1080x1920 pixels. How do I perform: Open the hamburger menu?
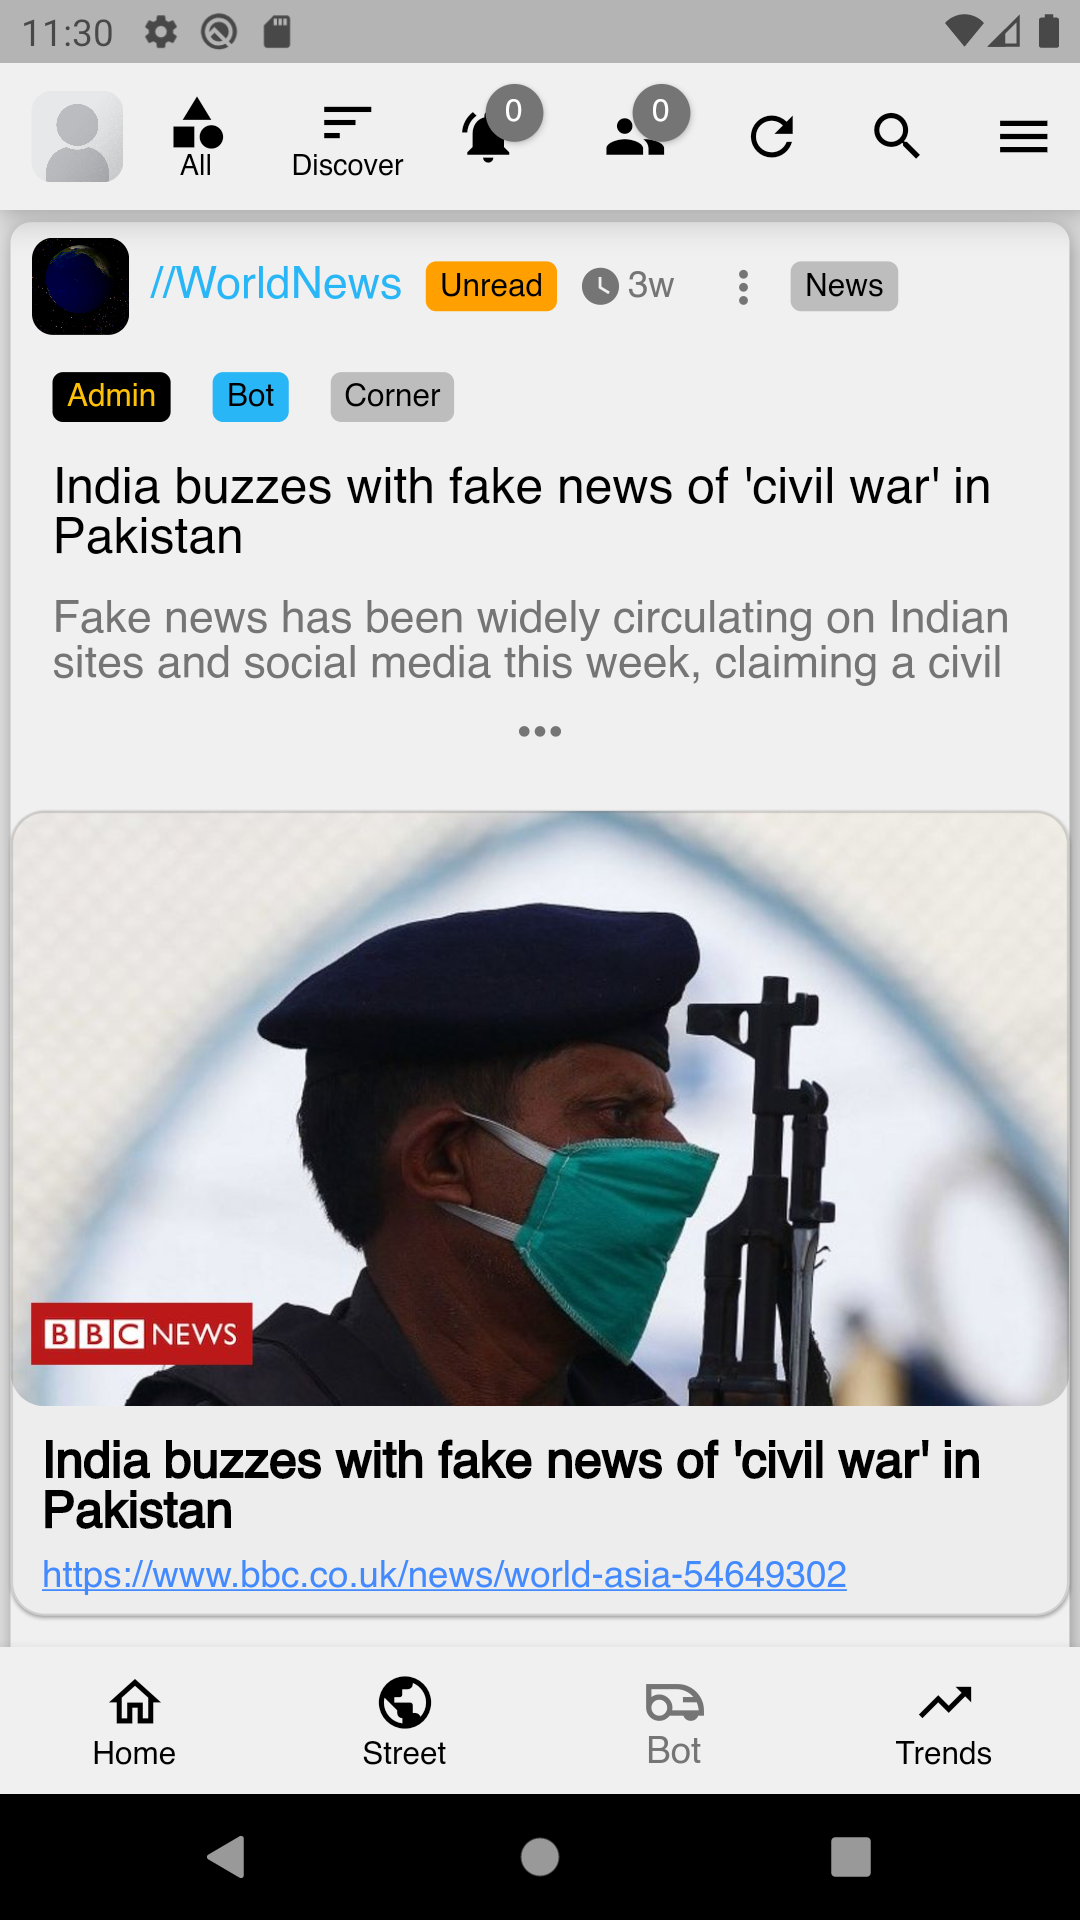(1023, 137)
